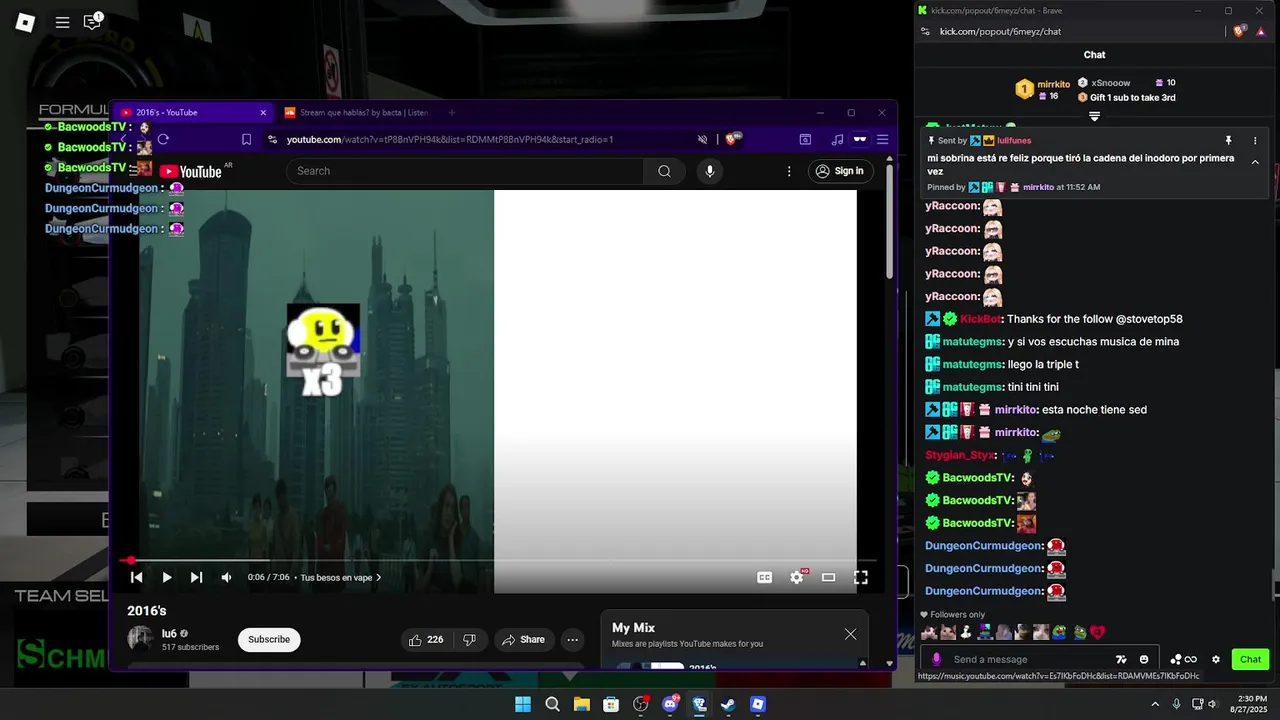The image size is (1280, 720).
Task: Open media control music note icon
Action: click(x=837, y=139)
